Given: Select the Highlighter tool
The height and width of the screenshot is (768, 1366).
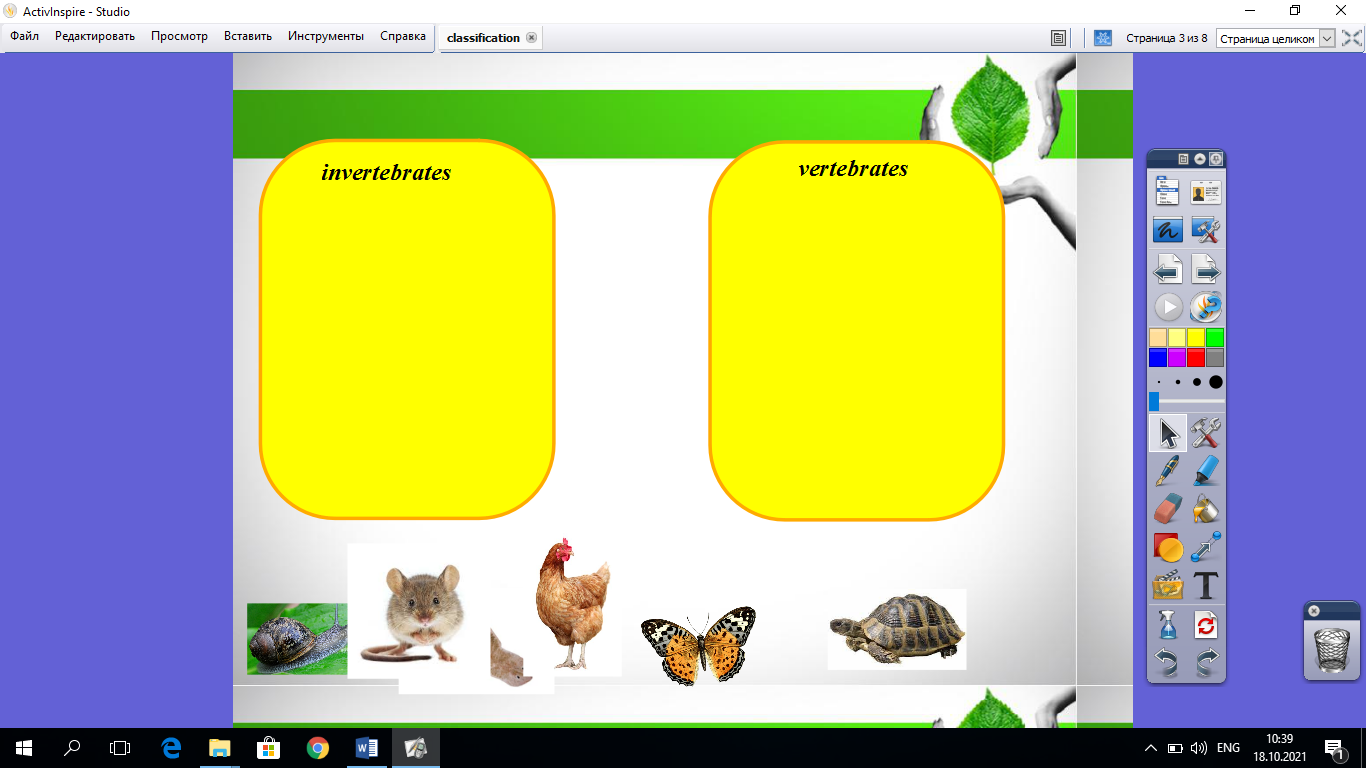Looking at the screenshot, I should [x=1206, y=471].
